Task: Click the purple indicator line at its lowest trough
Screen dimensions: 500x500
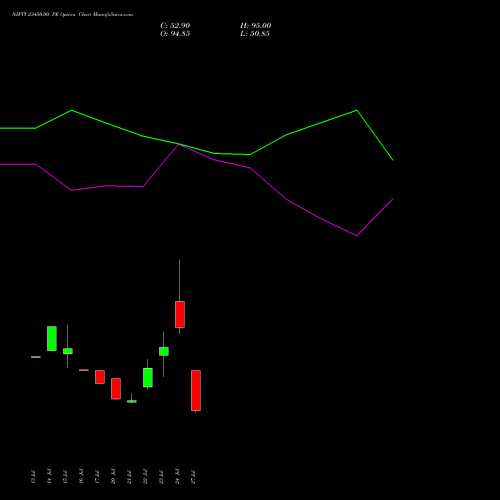Action: click(x=357, y=236)
